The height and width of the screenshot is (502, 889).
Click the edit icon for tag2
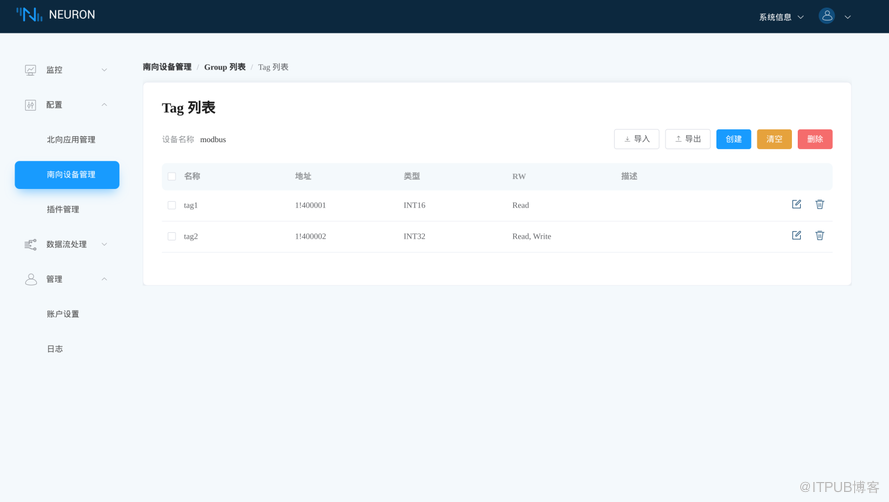pyautogui.click(x=796, y=236)
